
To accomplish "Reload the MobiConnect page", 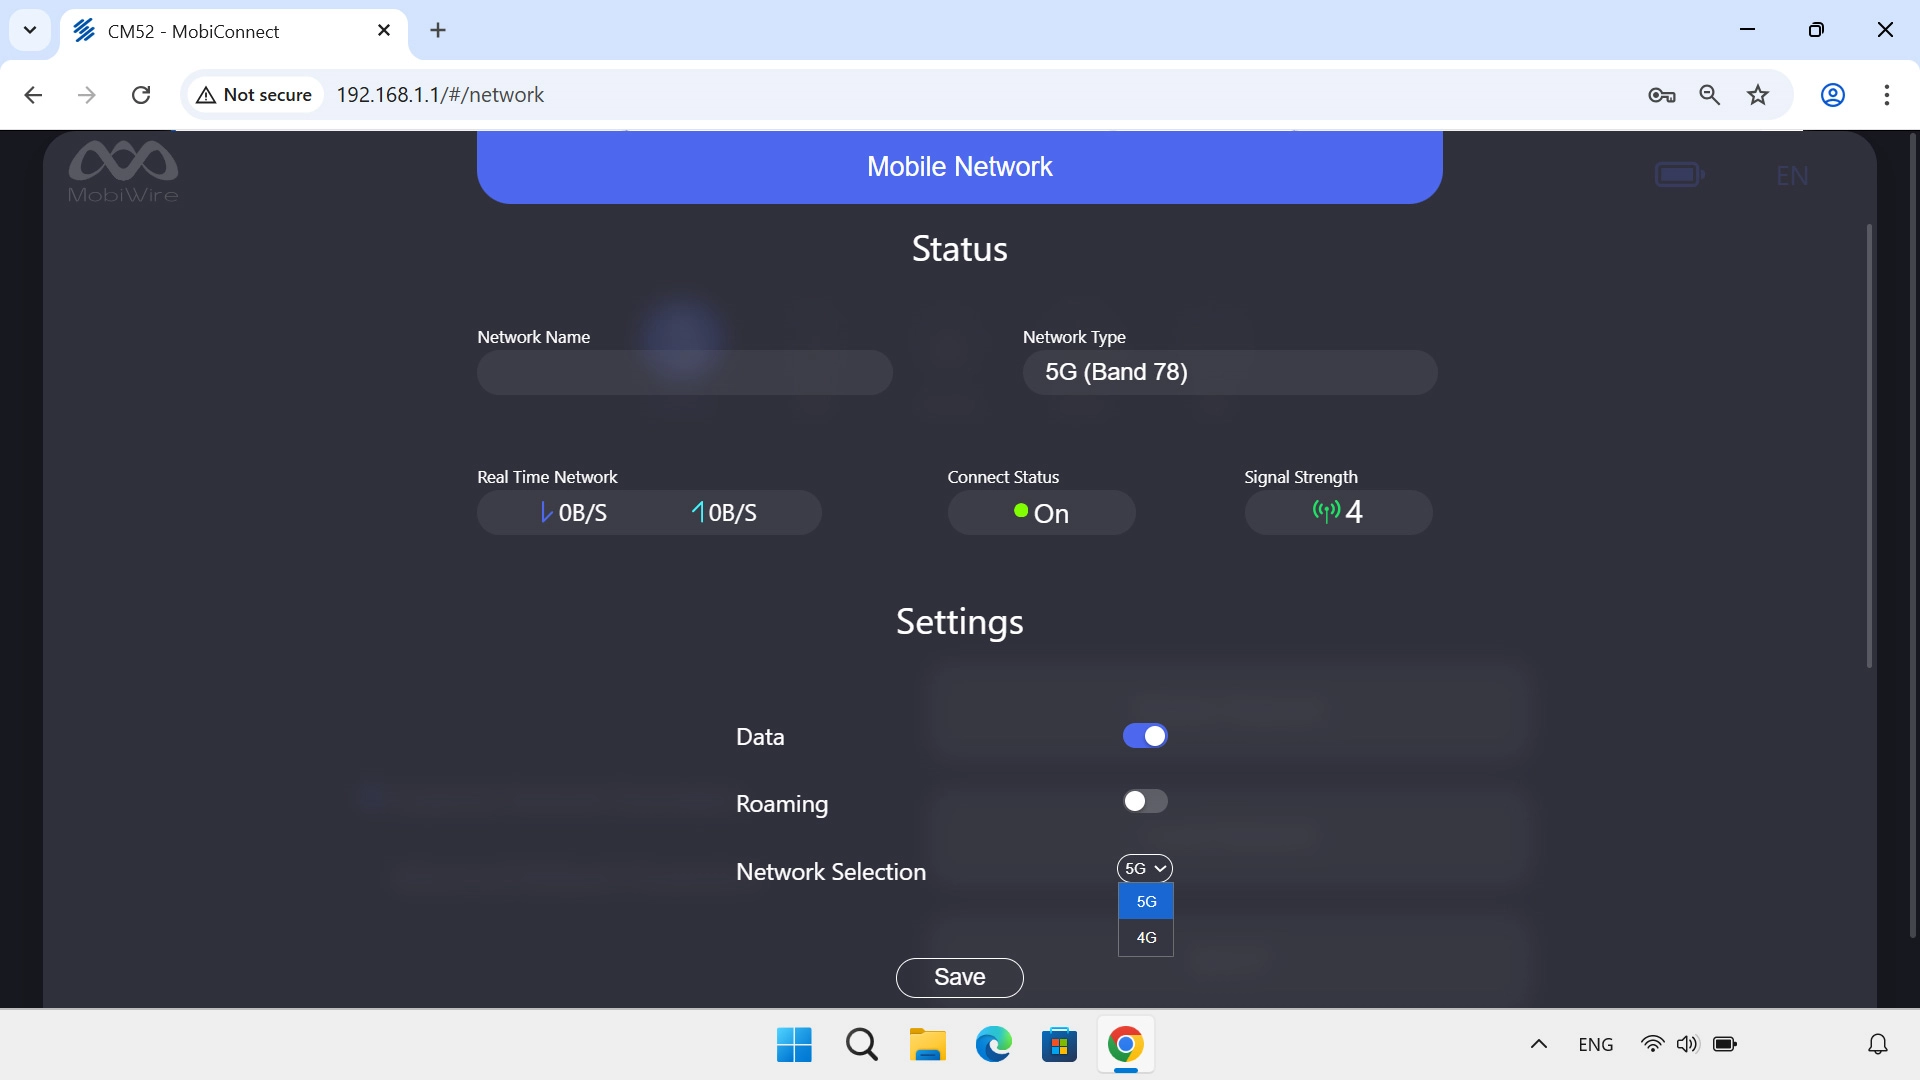I will pyautogui.click(x=141, y=95).
